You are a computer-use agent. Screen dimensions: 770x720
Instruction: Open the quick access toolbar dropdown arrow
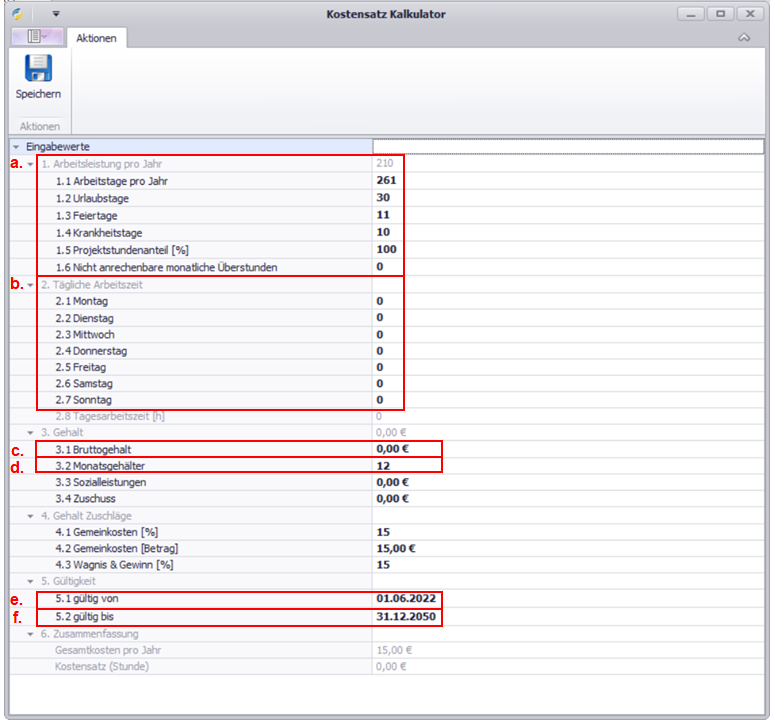[x=56, y=14]
